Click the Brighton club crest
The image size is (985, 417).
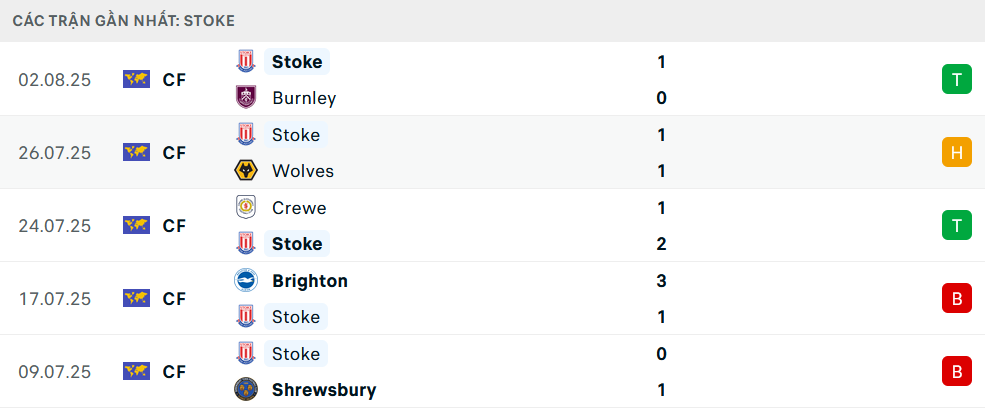[x=245, y=281]
